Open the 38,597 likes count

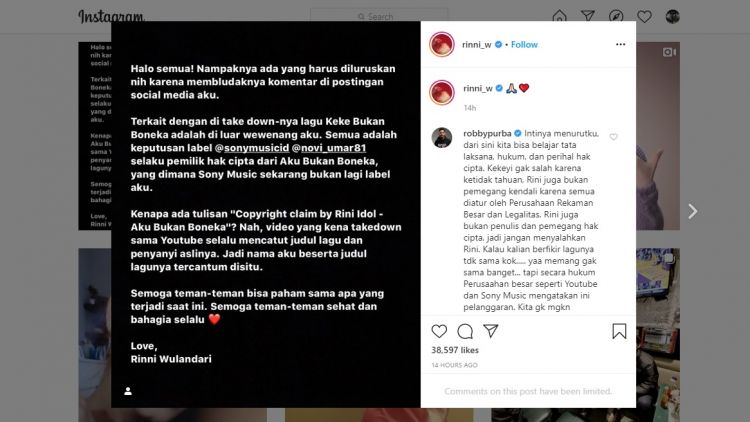pyautogui.click(x=455, y=350)
